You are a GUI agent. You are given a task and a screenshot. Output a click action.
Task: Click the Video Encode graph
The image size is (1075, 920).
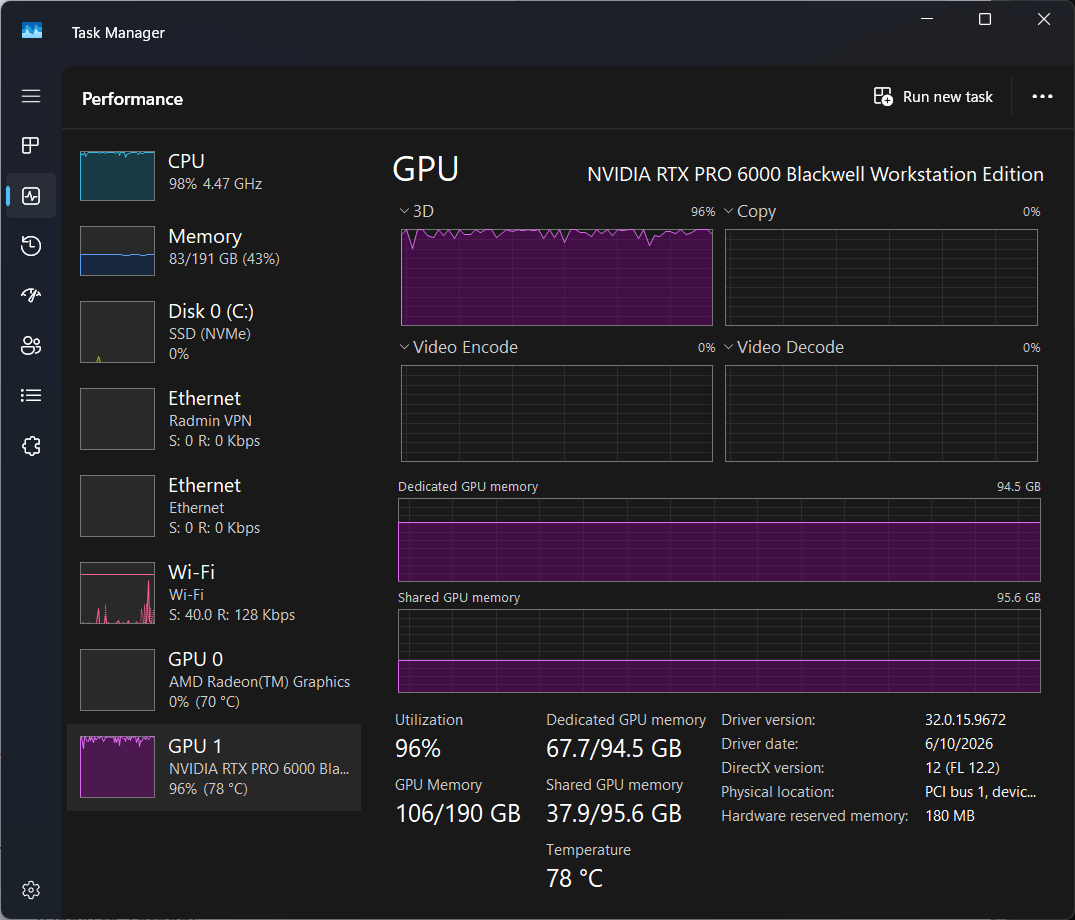557,413
